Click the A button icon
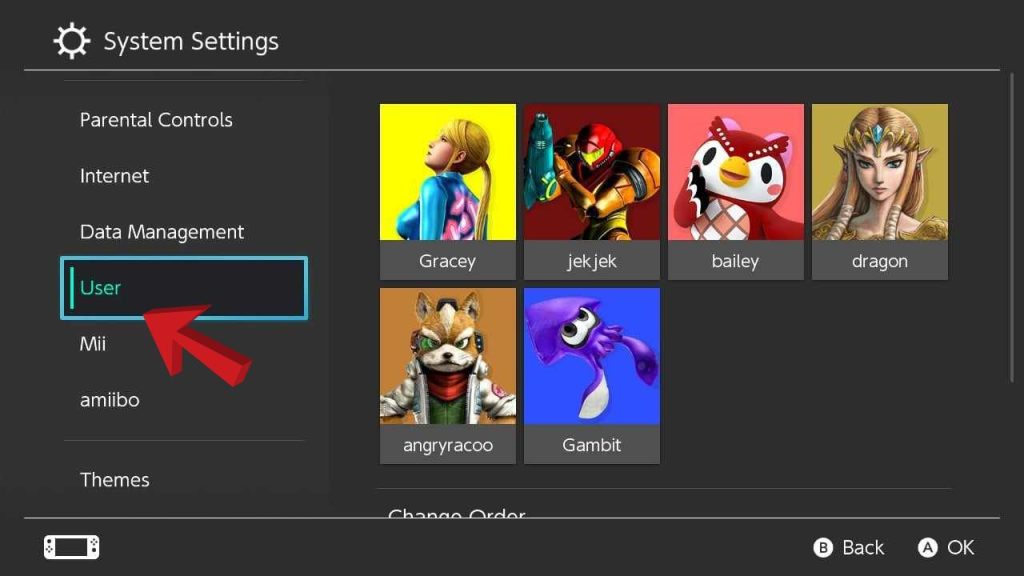Screen dimensions: 1024x576 [x=927, y=547]
